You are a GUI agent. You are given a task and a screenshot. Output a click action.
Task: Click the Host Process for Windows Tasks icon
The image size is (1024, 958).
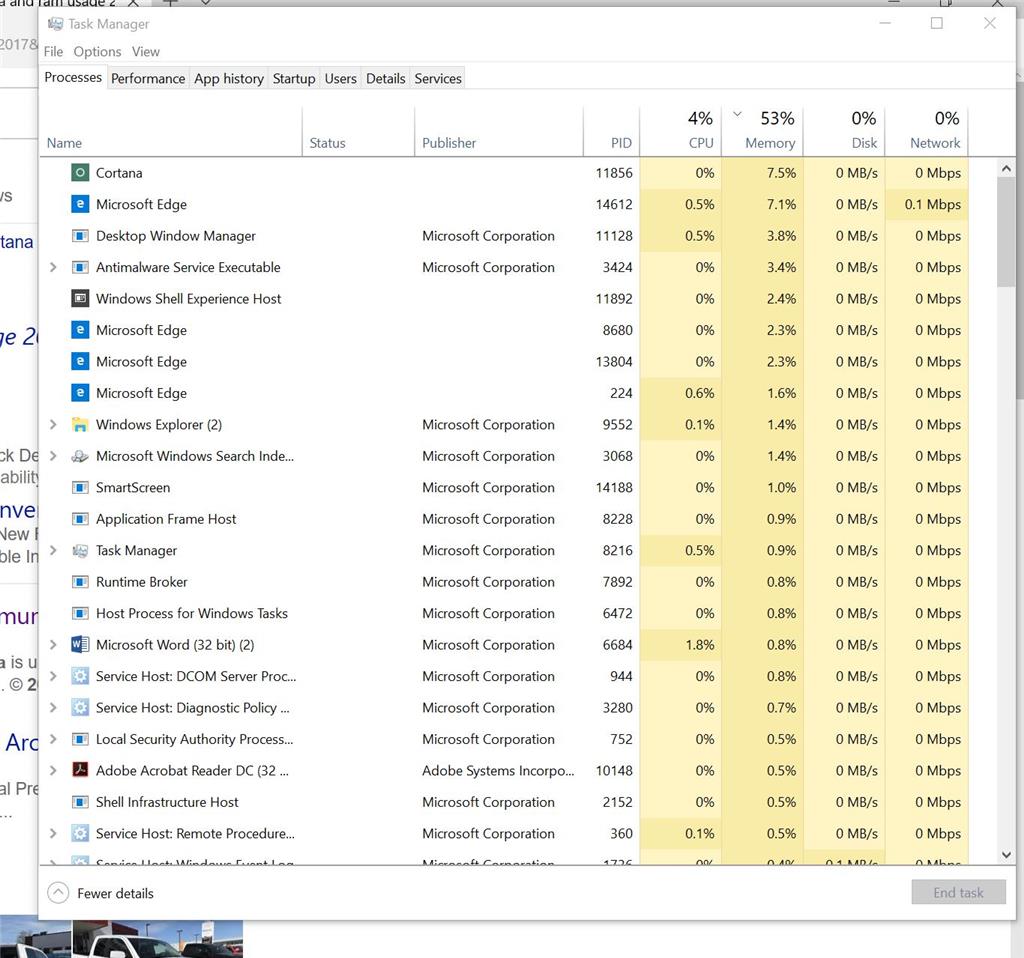[80, 613]
